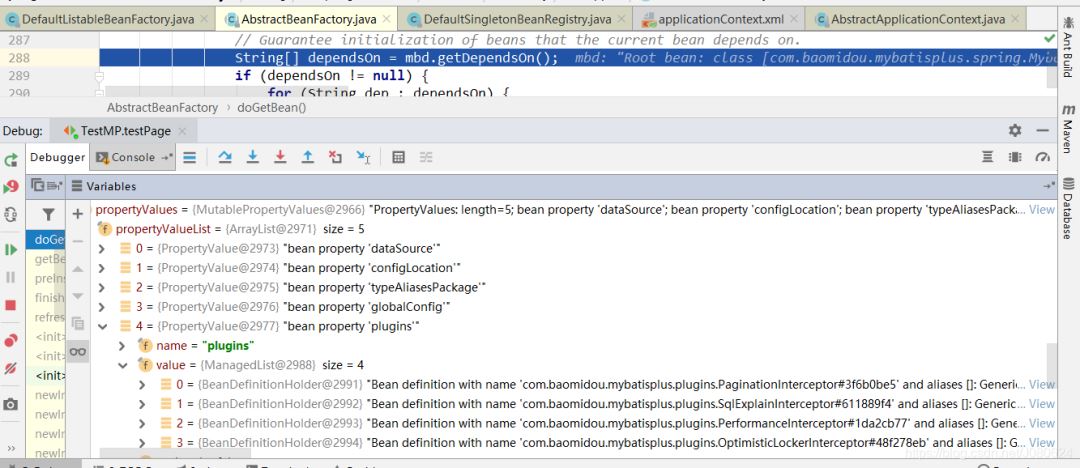The height and width of the screenshot is (468, 1080).
Task: Hide the Debug tool window
Action: [x=1043, y=130]
